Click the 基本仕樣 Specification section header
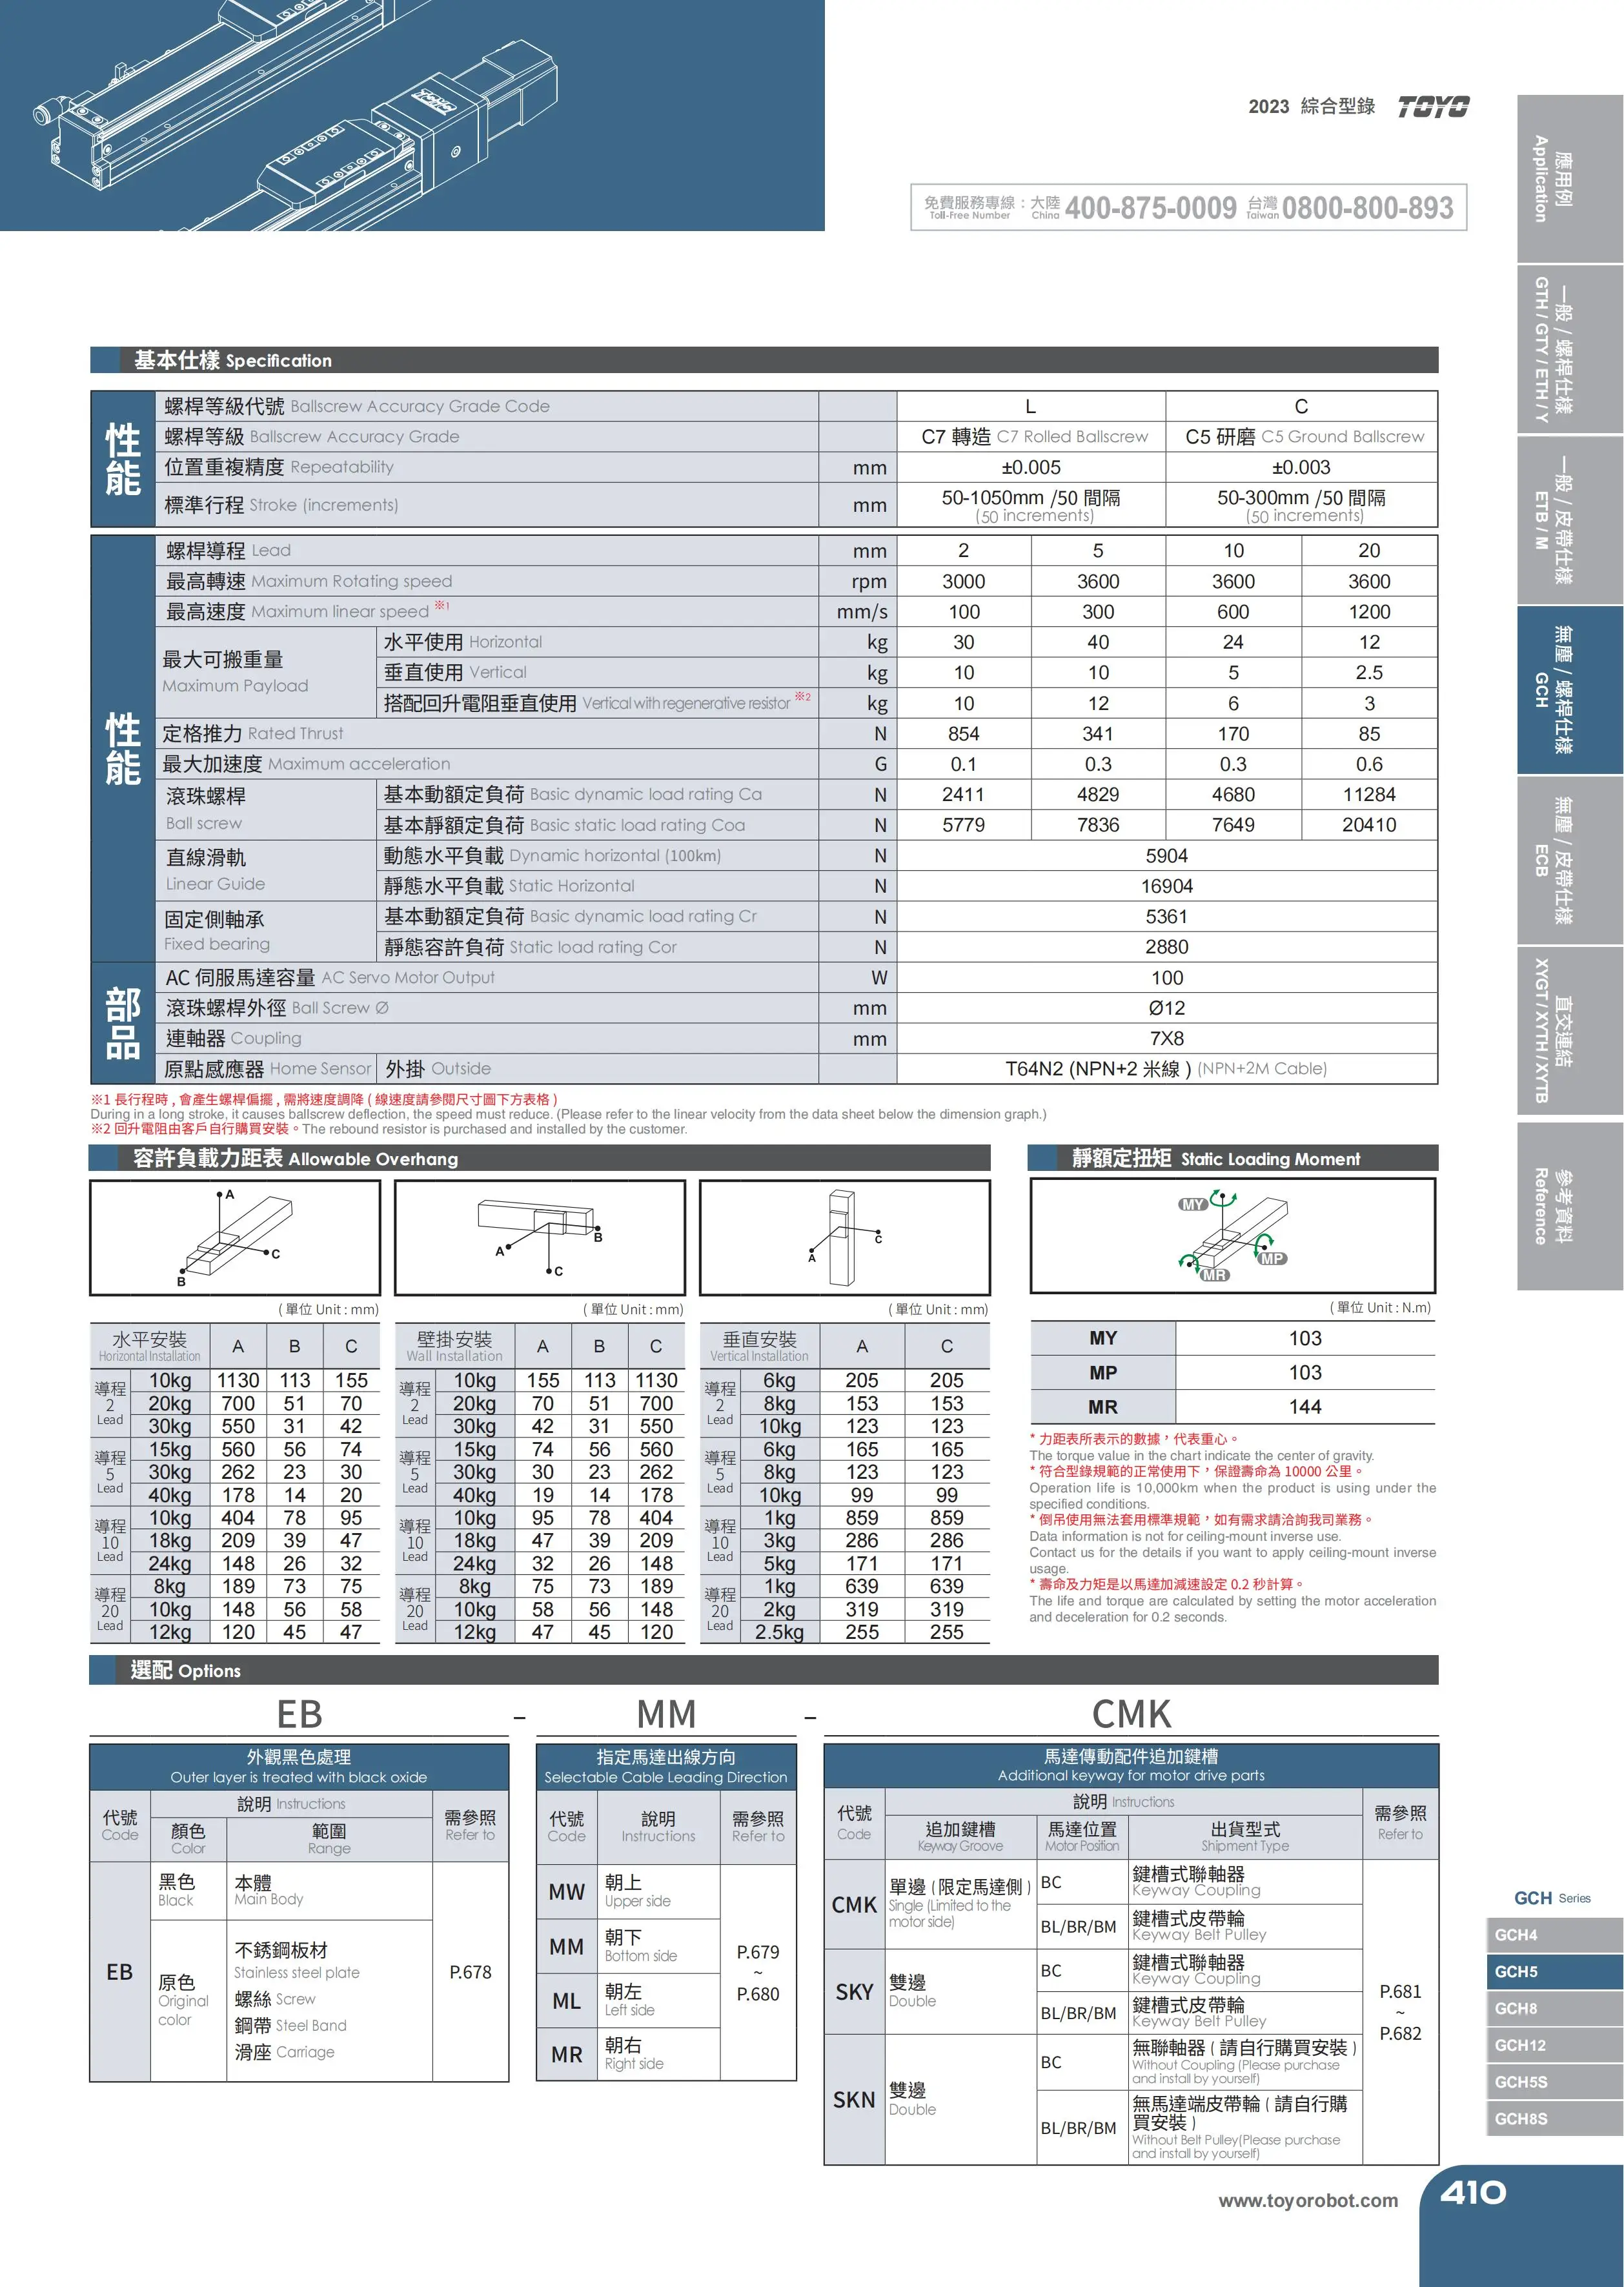 pyautogui.click(x=764, y=360)
